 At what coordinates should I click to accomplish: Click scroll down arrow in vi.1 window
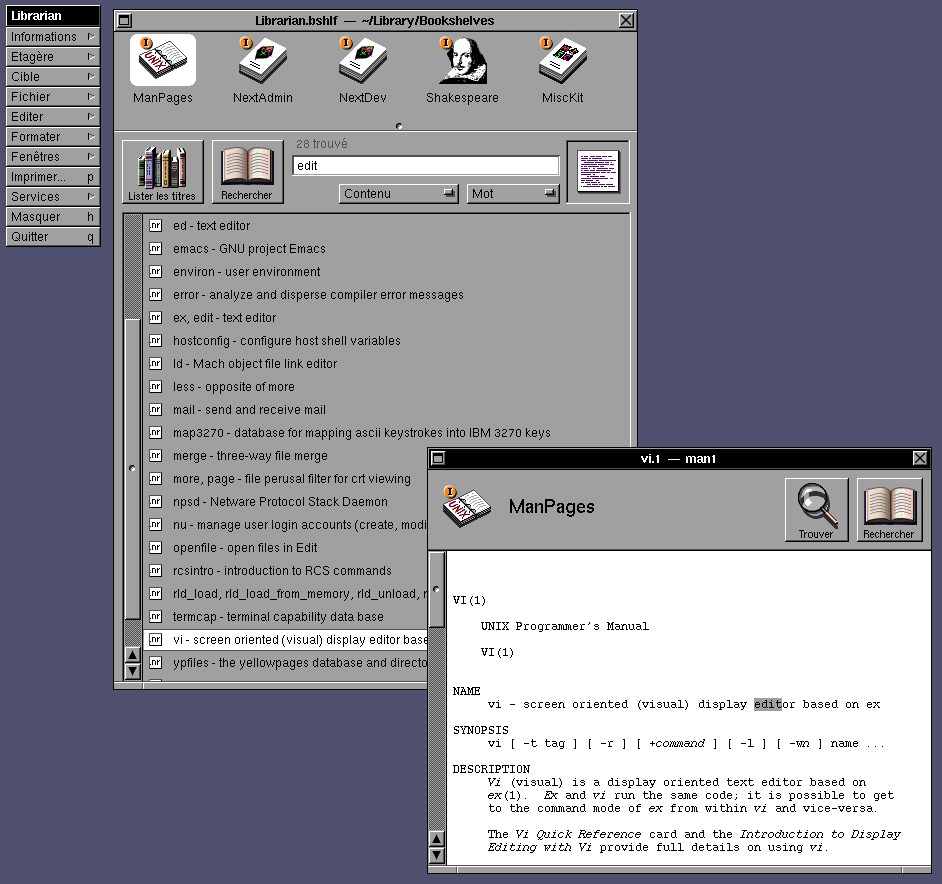coord(437,855)
